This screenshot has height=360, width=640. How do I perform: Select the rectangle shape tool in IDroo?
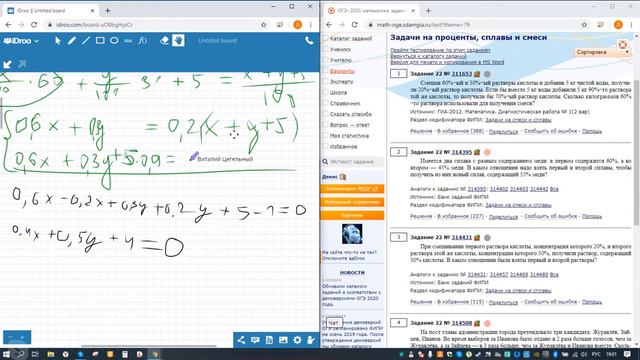click(x=100, y=40)
